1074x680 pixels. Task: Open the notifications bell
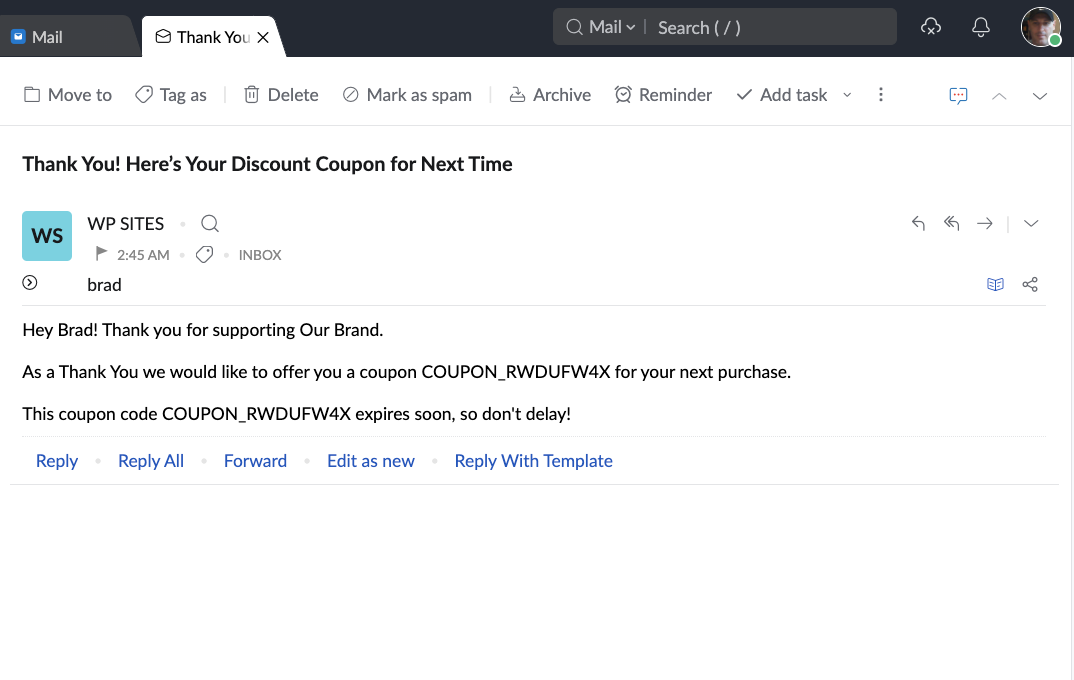981,28
